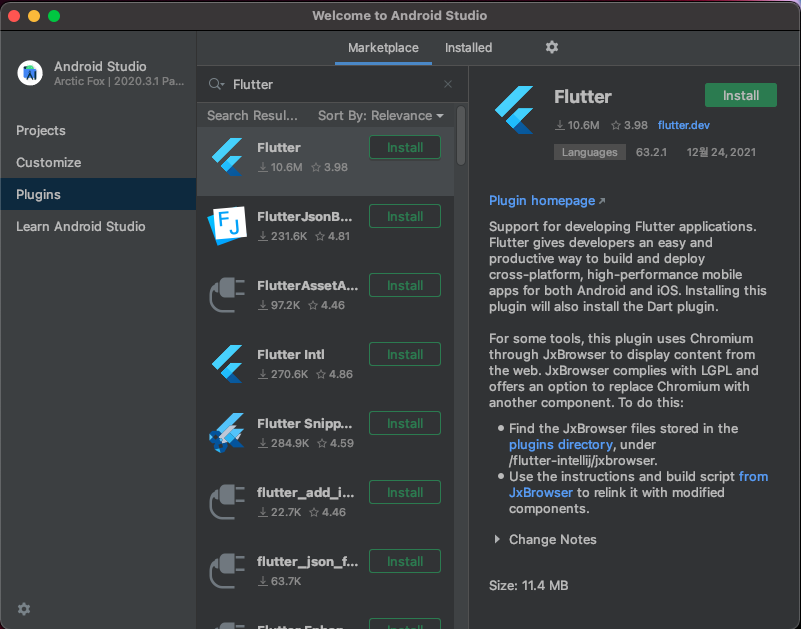
Task: Install the flutter_add_i... plugin
Action: point(405,493)
